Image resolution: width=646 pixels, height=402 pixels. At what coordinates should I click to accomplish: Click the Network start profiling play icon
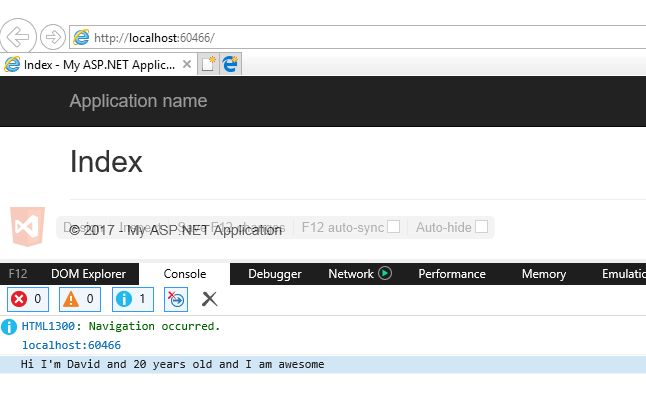(x=385, y=273)
